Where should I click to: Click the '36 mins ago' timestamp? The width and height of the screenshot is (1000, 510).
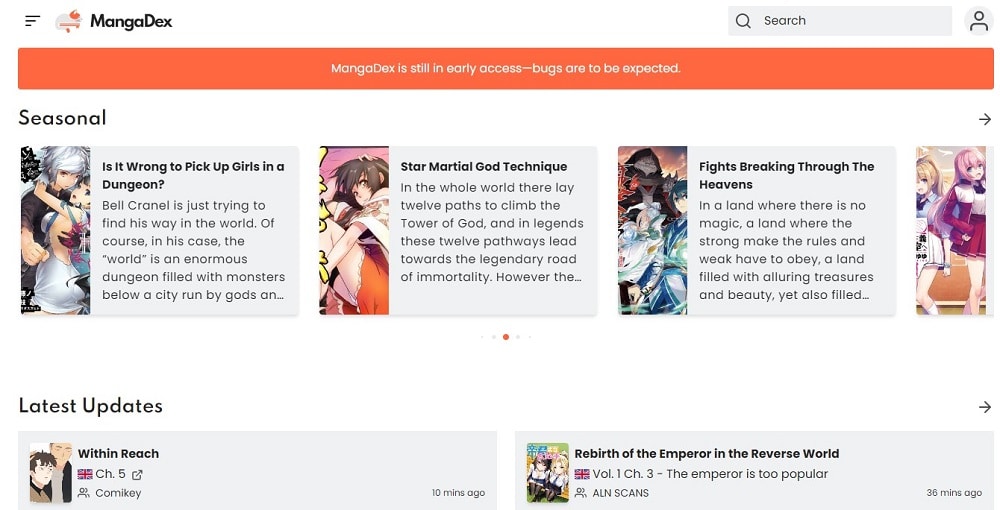(x=954, y=493)
